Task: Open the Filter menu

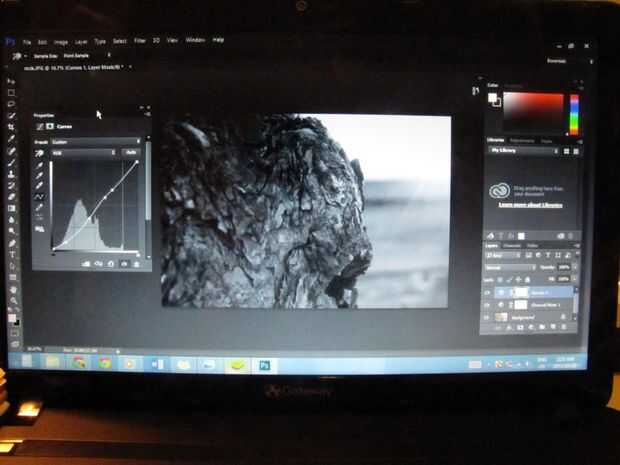Action: tap(140, 40)
